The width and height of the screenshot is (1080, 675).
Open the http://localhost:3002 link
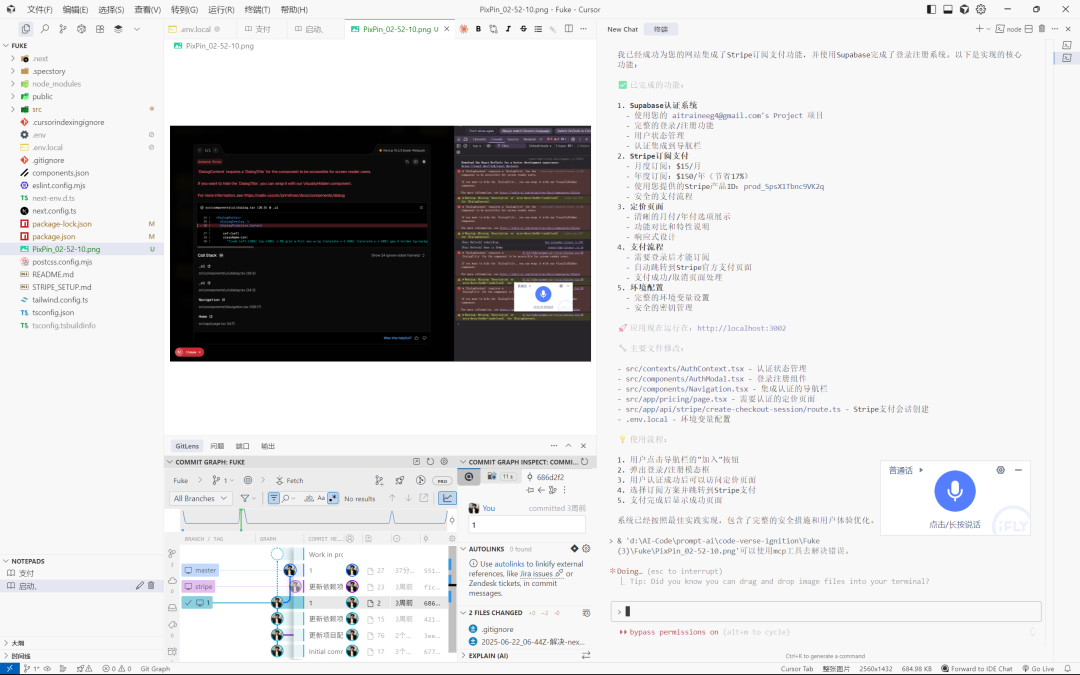741,328
